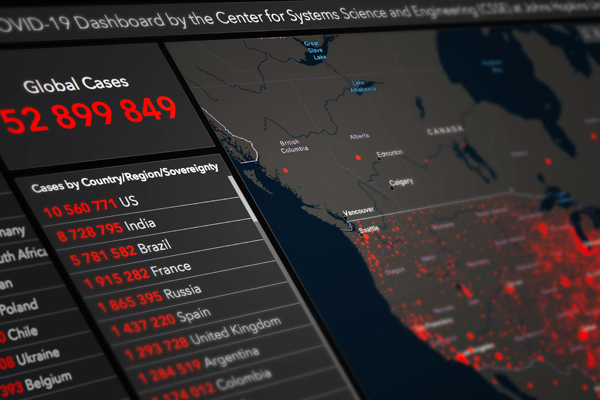Select the Belgium row in the left list

tap(36, 384)
